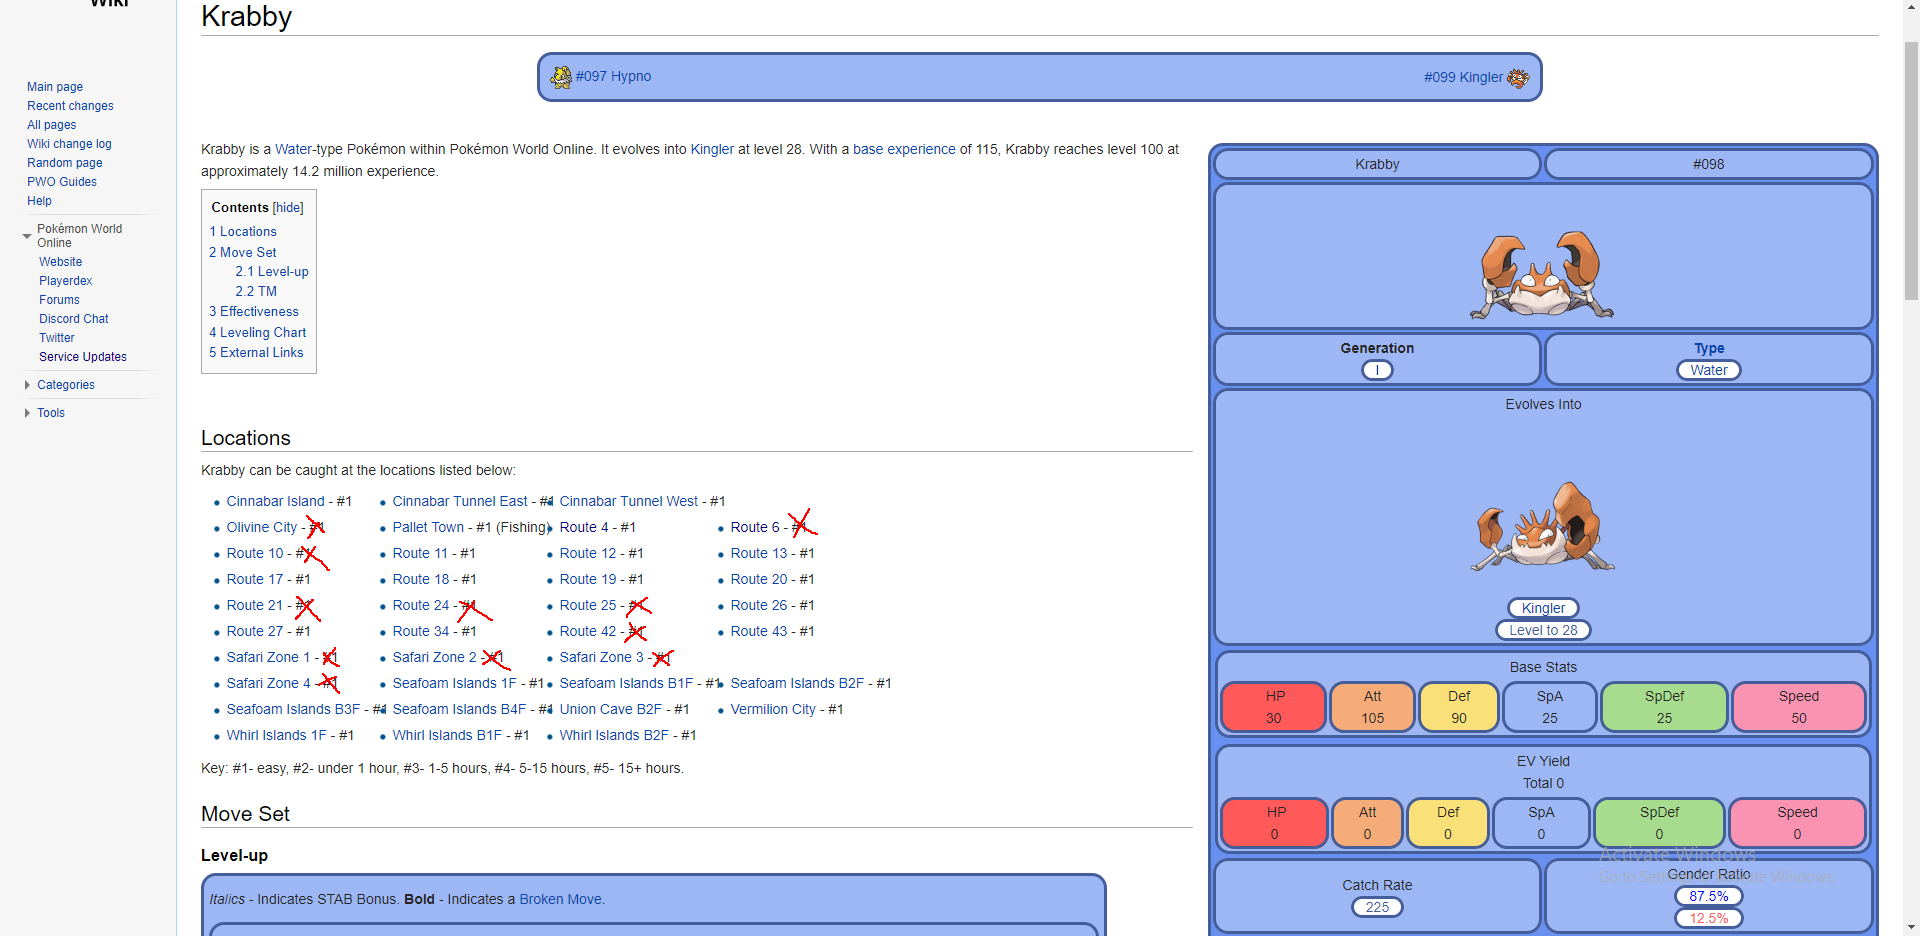Open Whirl Islands B1F location
1920x936 pixels.
[x=447, y=735]
